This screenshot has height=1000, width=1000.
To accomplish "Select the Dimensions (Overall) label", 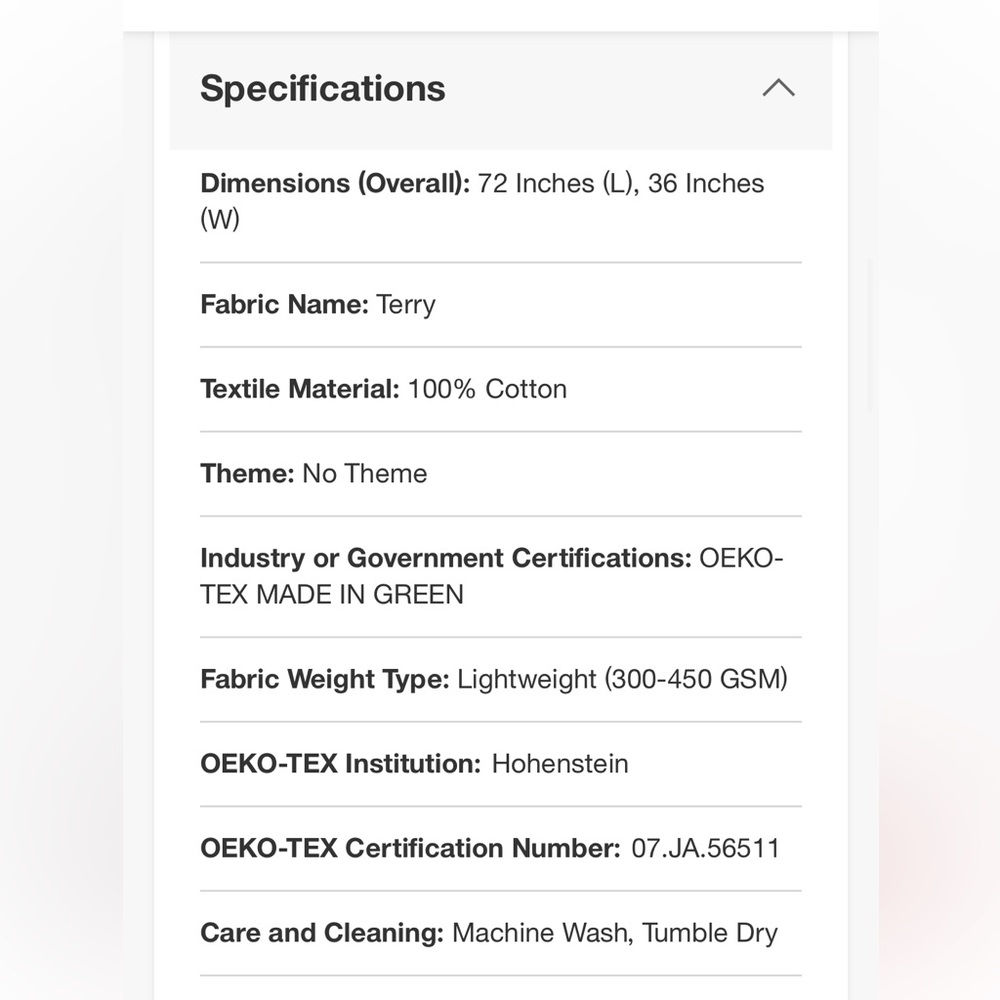I will click(335, 183).
